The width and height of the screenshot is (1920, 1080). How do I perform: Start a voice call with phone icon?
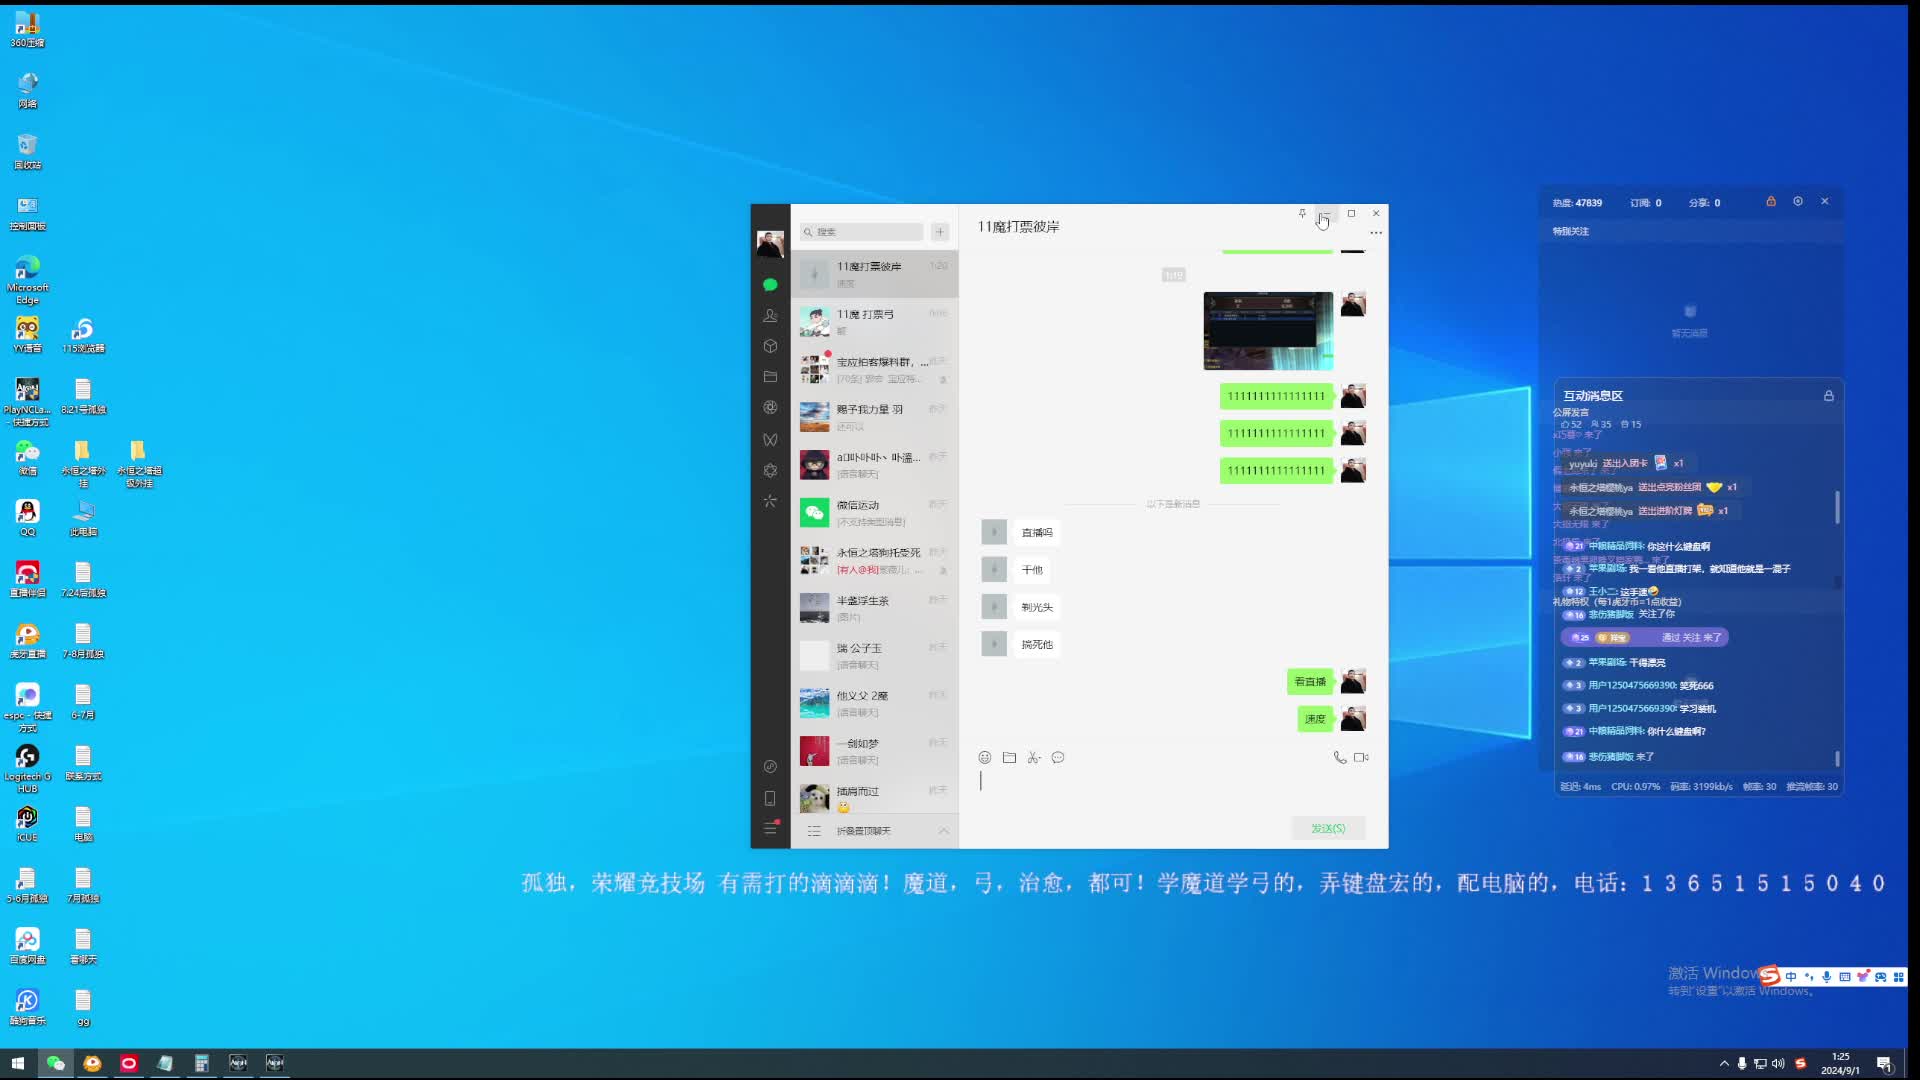tap(1339, 758)
